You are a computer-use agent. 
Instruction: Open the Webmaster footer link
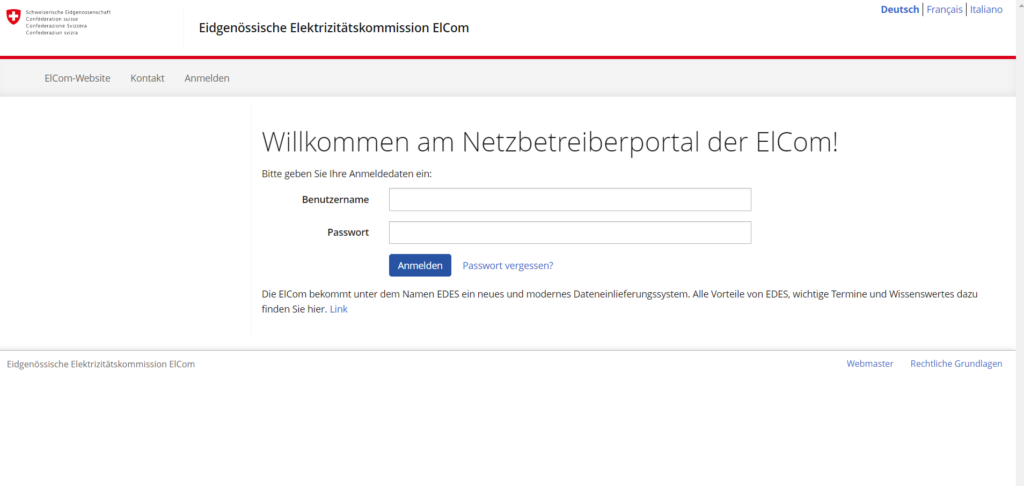[x=870, y=364]
